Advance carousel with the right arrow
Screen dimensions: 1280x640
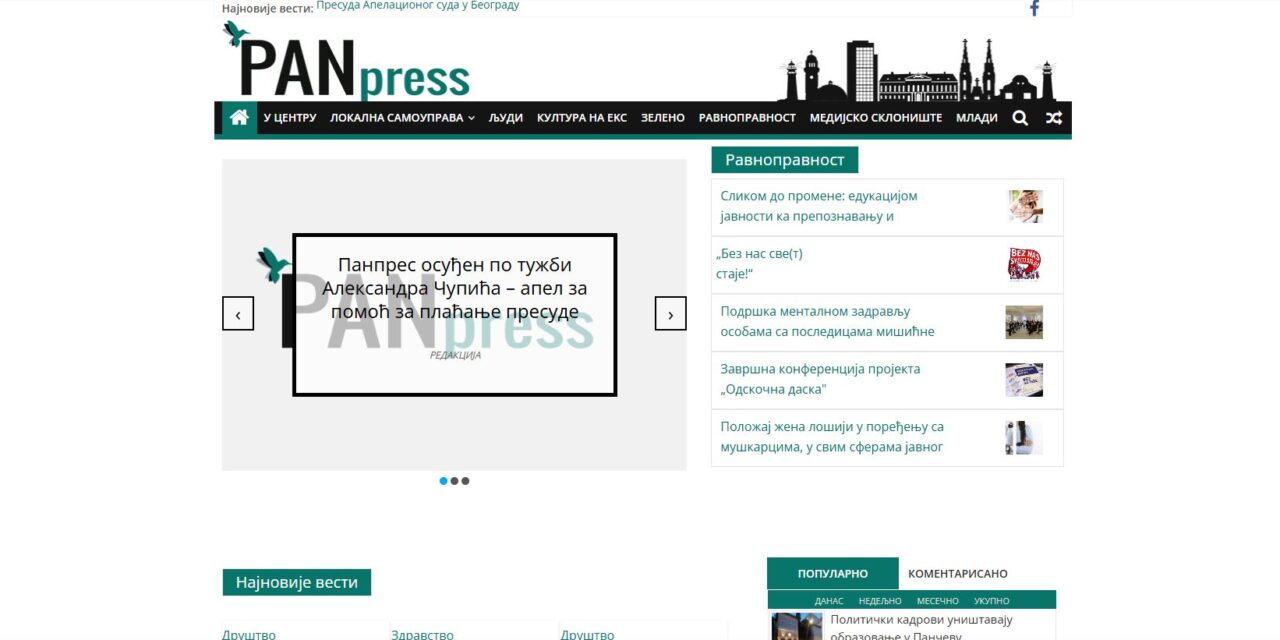click(671, 313)
